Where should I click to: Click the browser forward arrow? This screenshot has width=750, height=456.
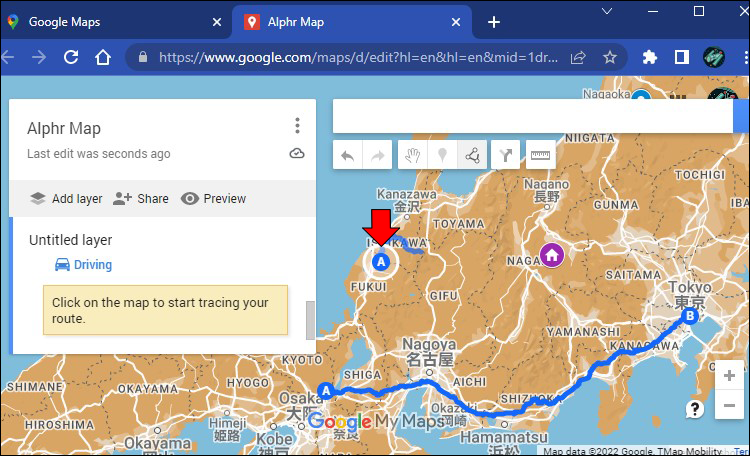pyautogui.click(x=39, y=57)
